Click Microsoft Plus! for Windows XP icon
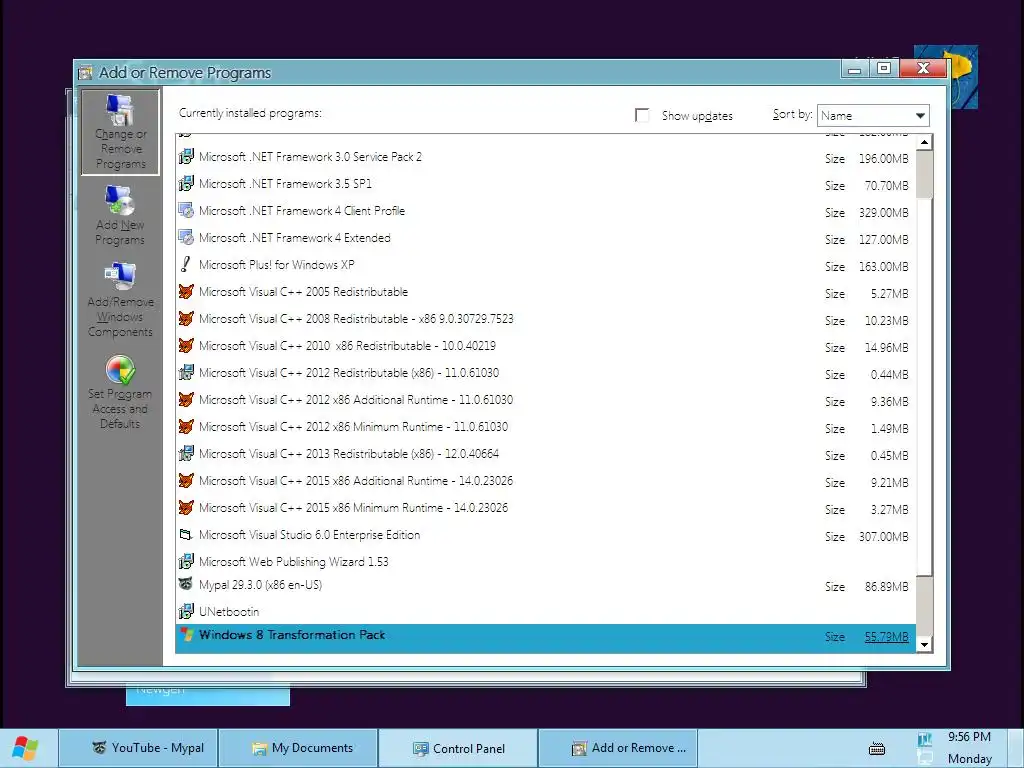The height and width of the screenshot is (768, 1024). click(x=186, y=264)
